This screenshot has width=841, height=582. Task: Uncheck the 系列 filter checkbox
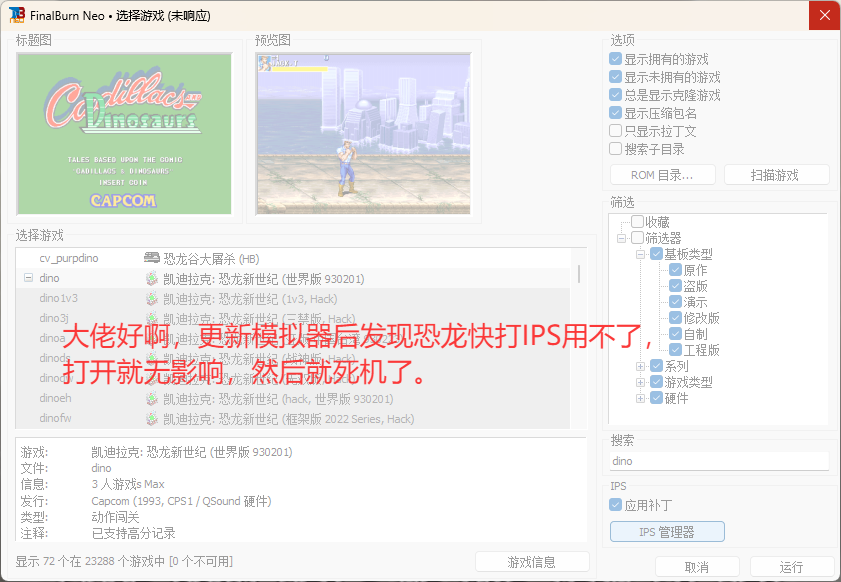656,366
